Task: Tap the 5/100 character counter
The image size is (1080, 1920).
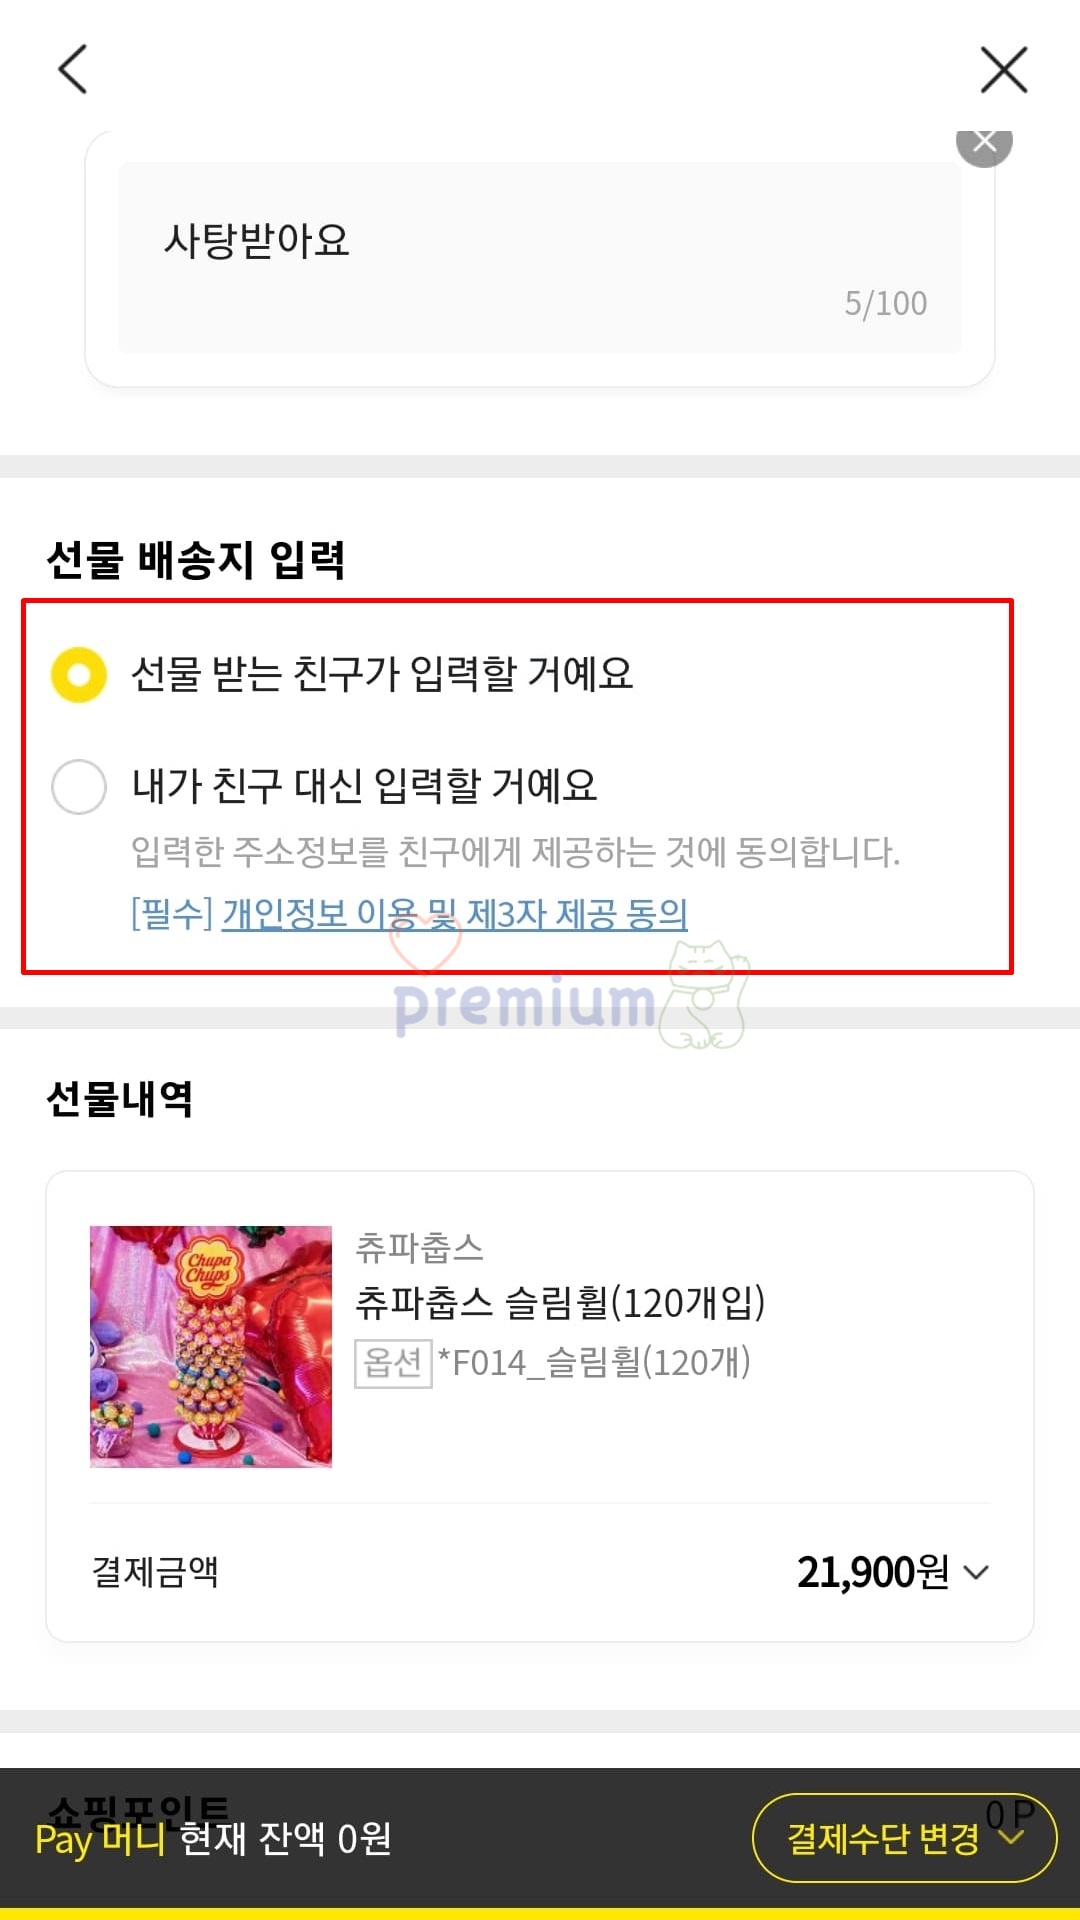Action: 885,303
